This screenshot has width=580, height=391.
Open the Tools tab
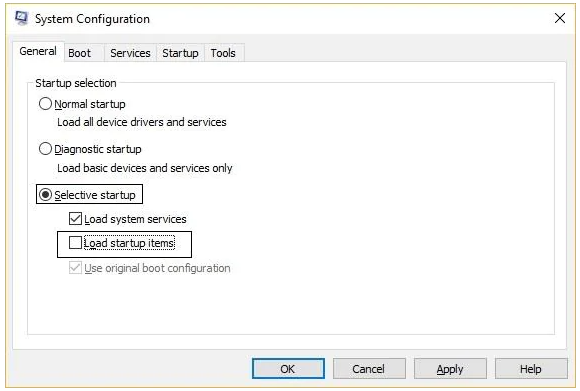coord(223,53)
